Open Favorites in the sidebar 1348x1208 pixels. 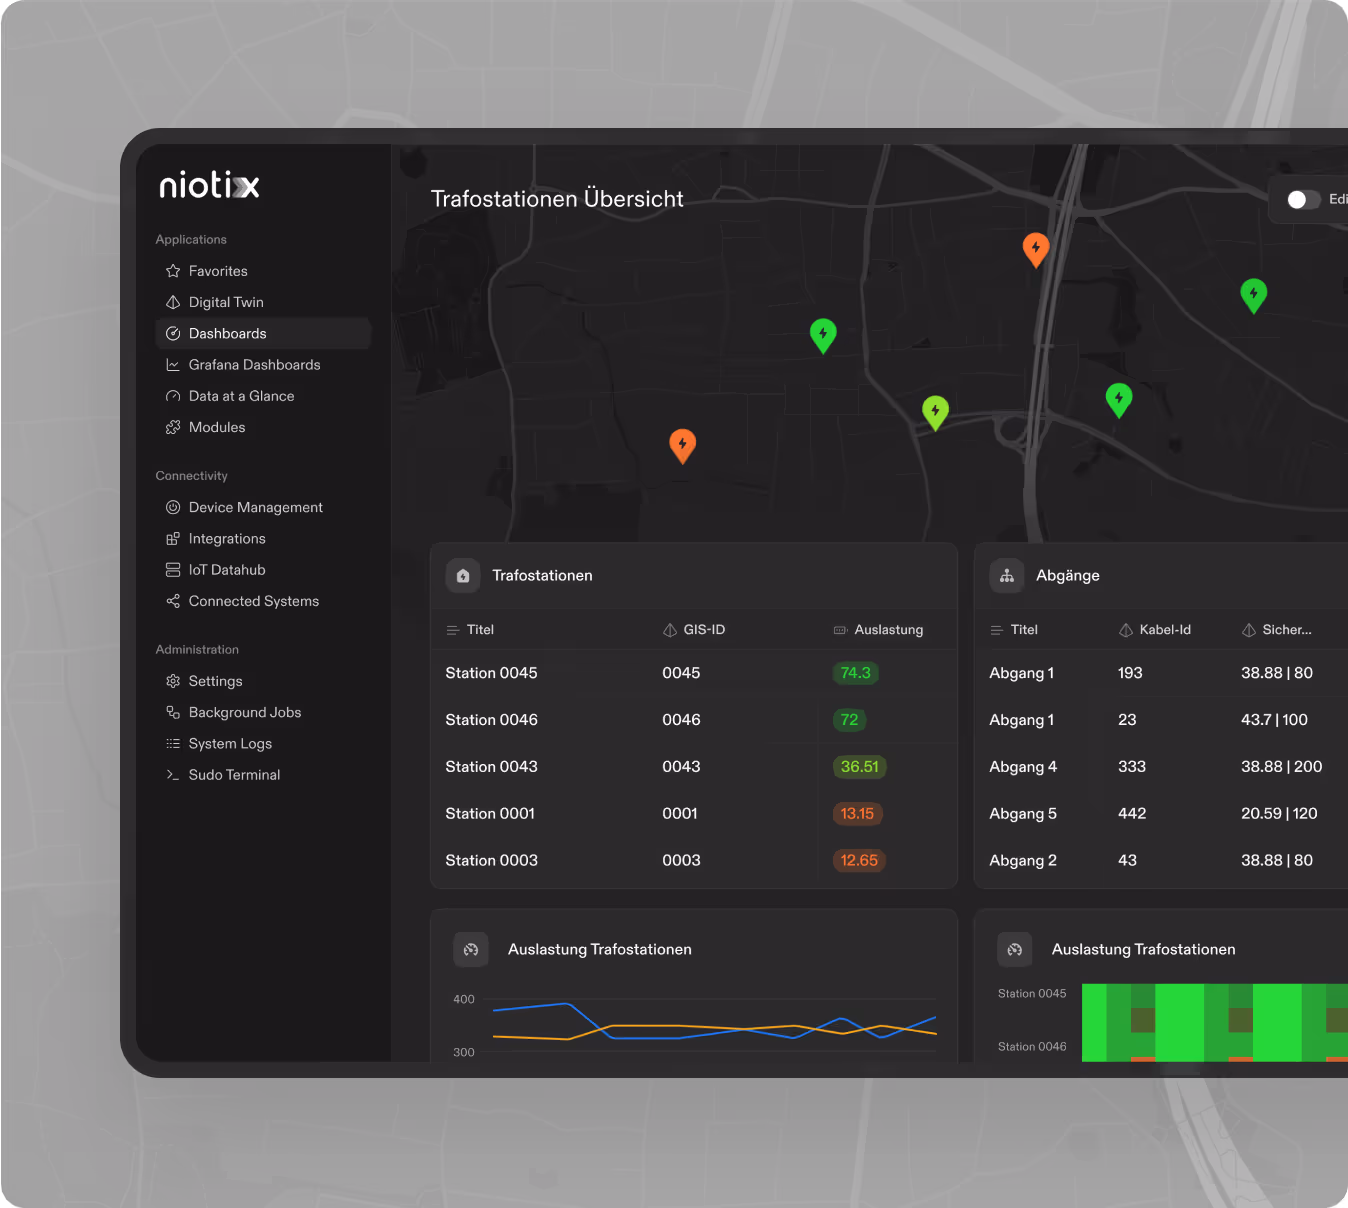[218, 271]
